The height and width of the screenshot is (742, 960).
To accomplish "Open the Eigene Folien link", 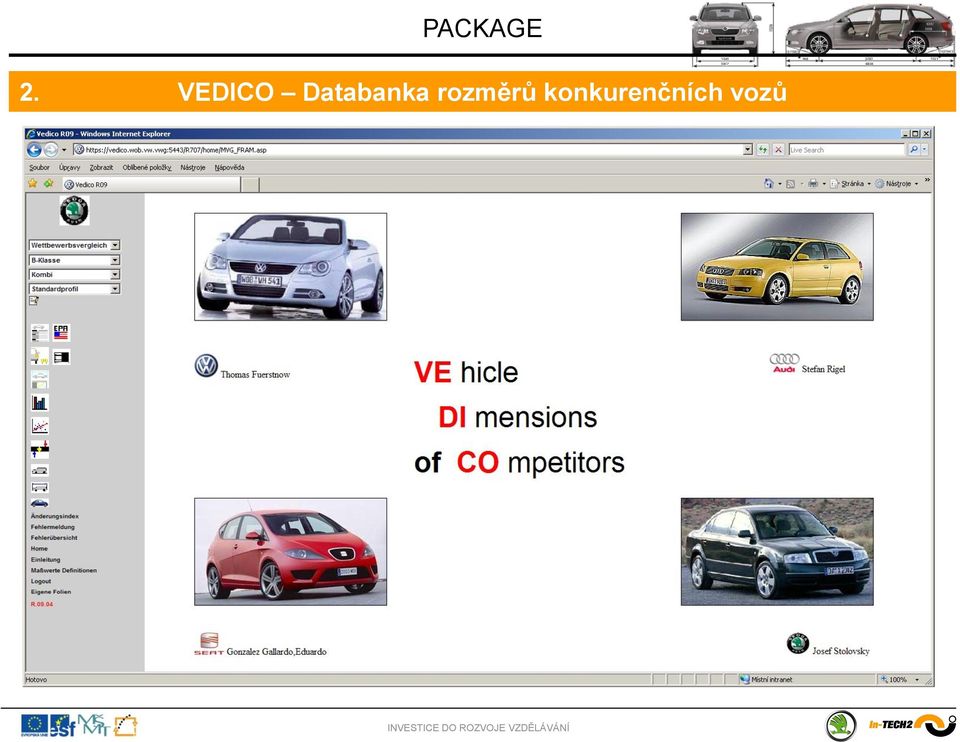I will tap(51, 592).
